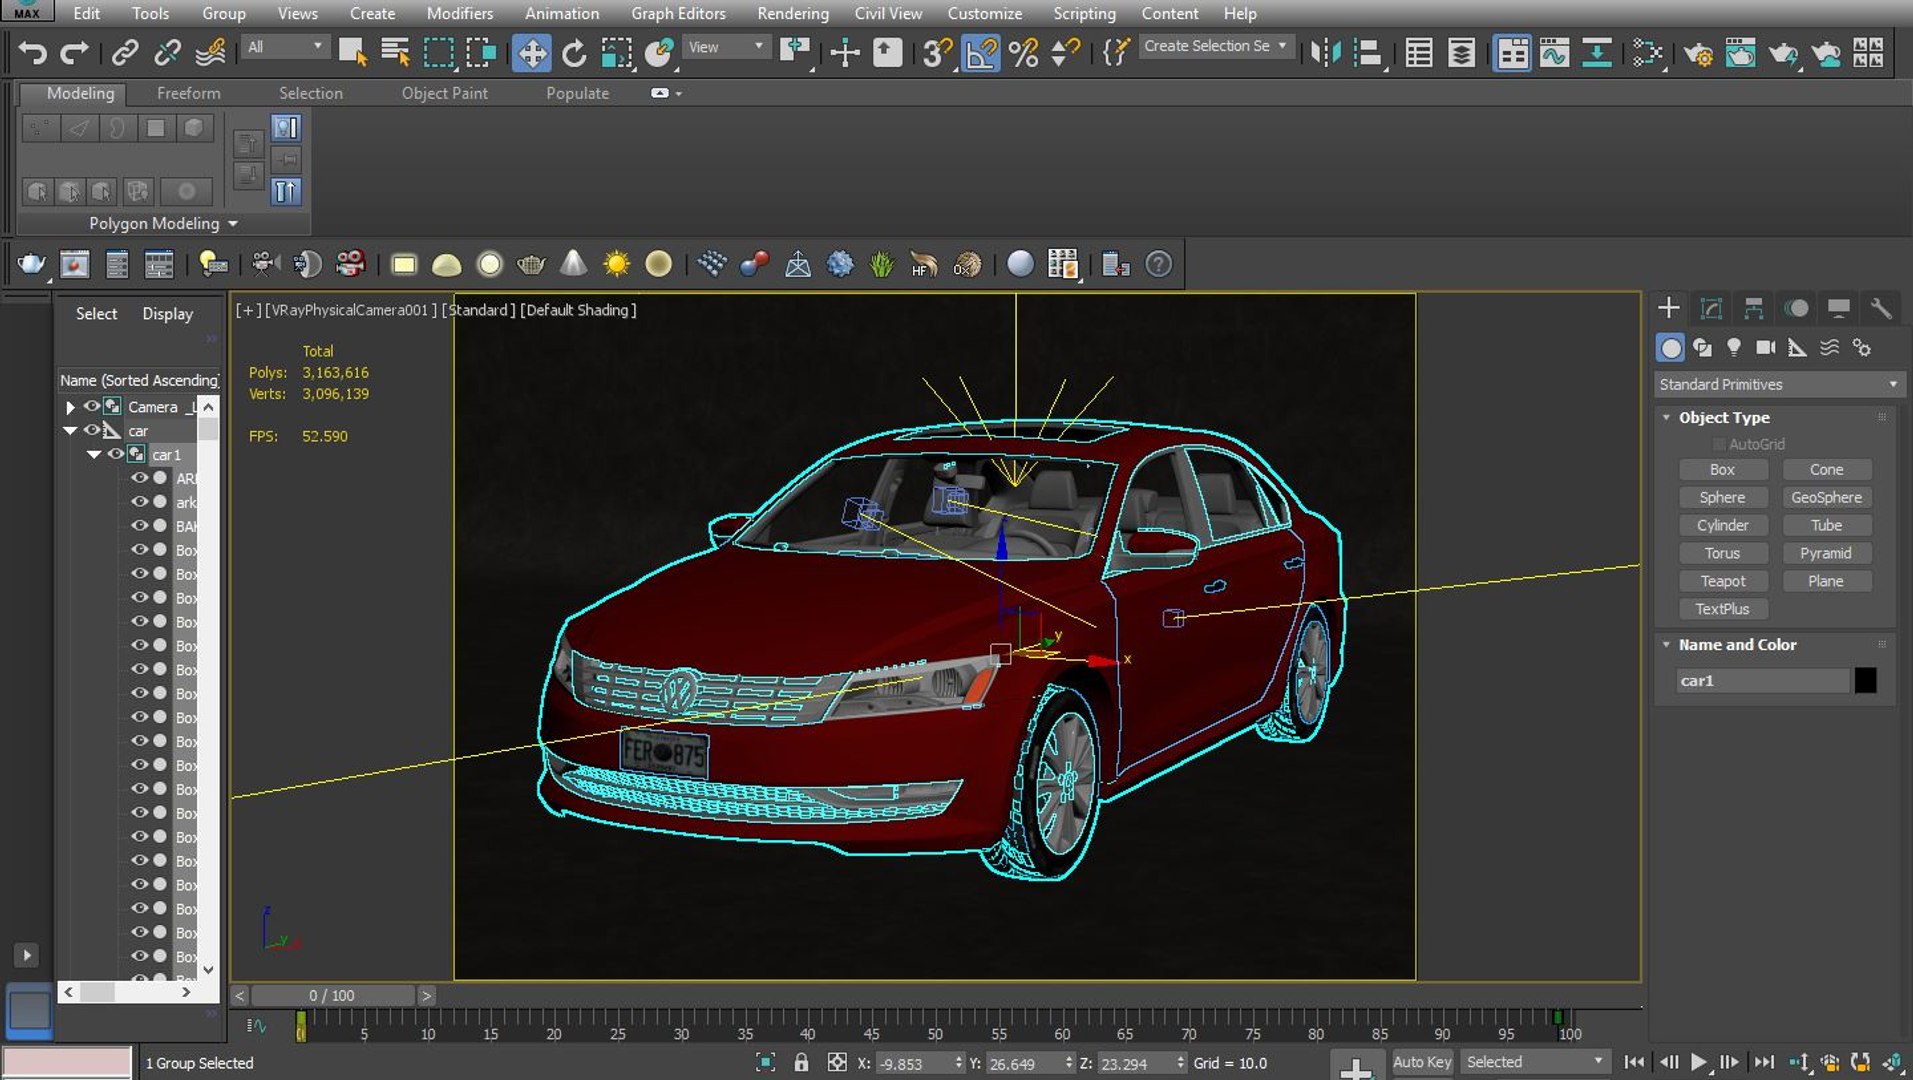Open the Graph Editors menu
The width and height of the screenshot is (1913, 1080).
[677, 14]
